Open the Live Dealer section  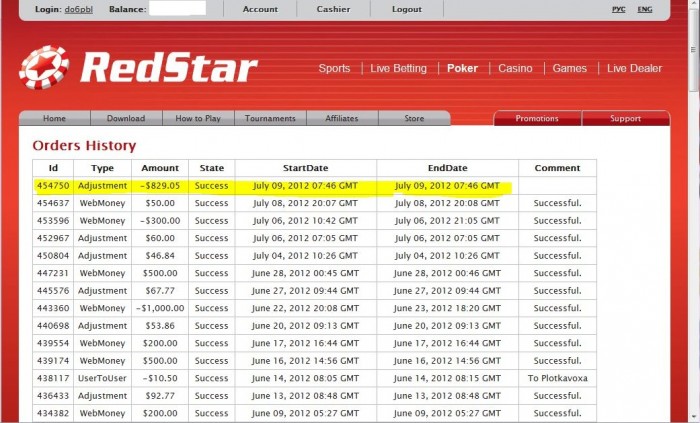[634, 68]
